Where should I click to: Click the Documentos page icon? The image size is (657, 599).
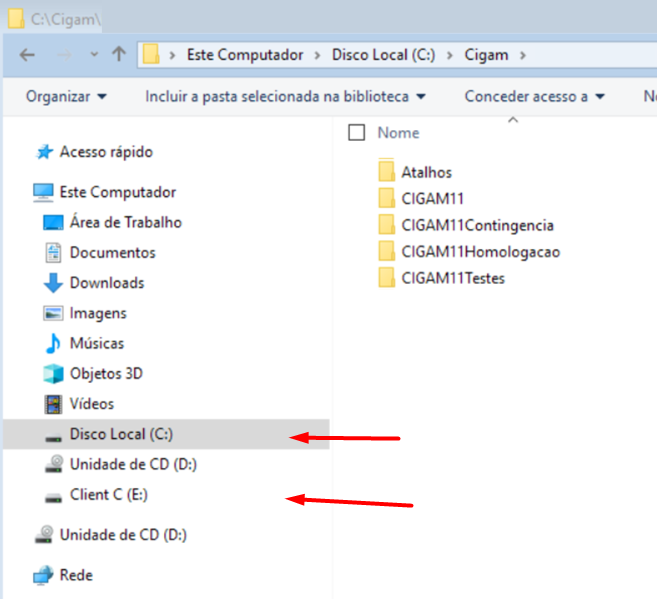click(x=53, y=253)
